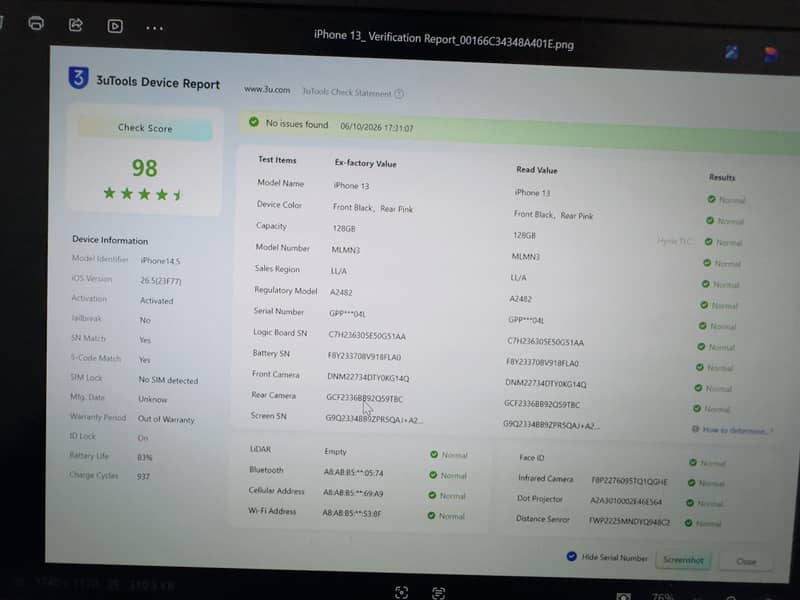Screen dimensions: 800x600
Task: Click the Dot Projector serial value
Action: point(626,501)
